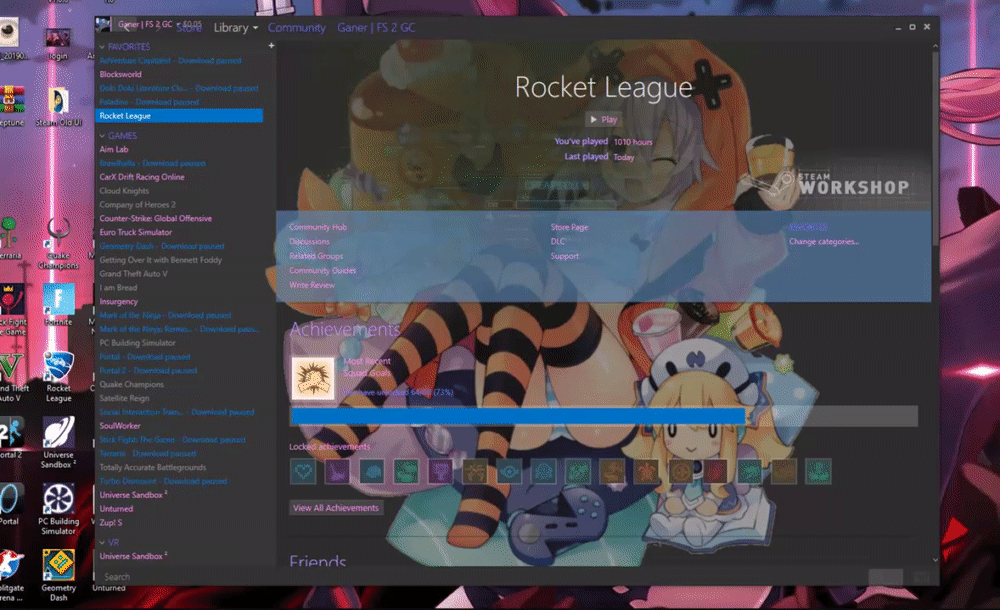Image resolution: width=1000 pixels, height=610 pixels.
Task: Click the achievements progress bar
Action: pos(604,417)
